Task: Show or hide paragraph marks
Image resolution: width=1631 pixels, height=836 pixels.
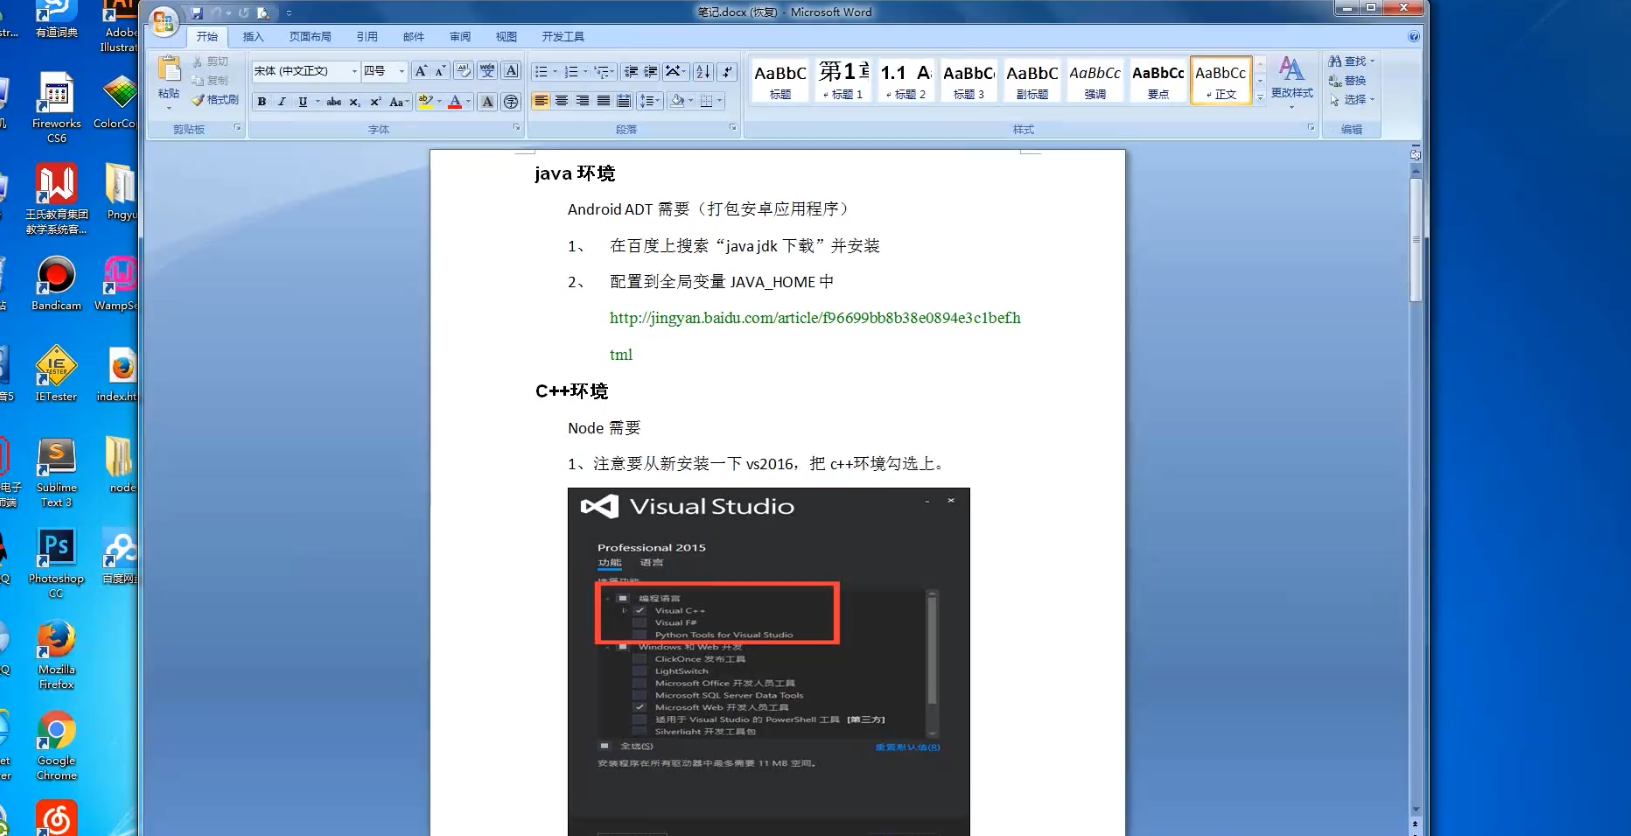Action: pos(728,71)
